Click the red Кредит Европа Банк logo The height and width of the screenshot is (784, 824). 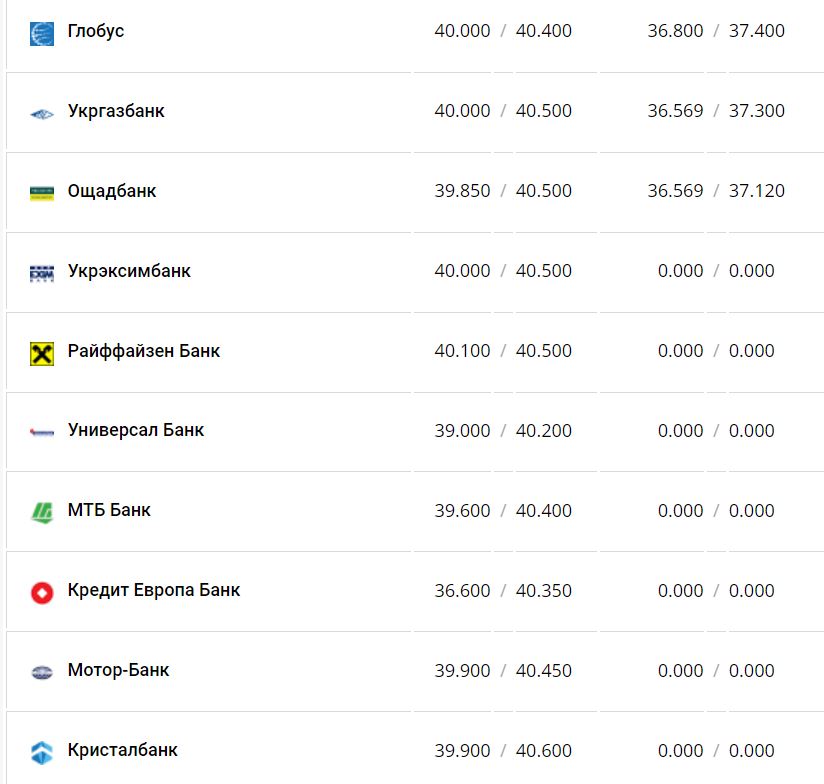[42, 592]
